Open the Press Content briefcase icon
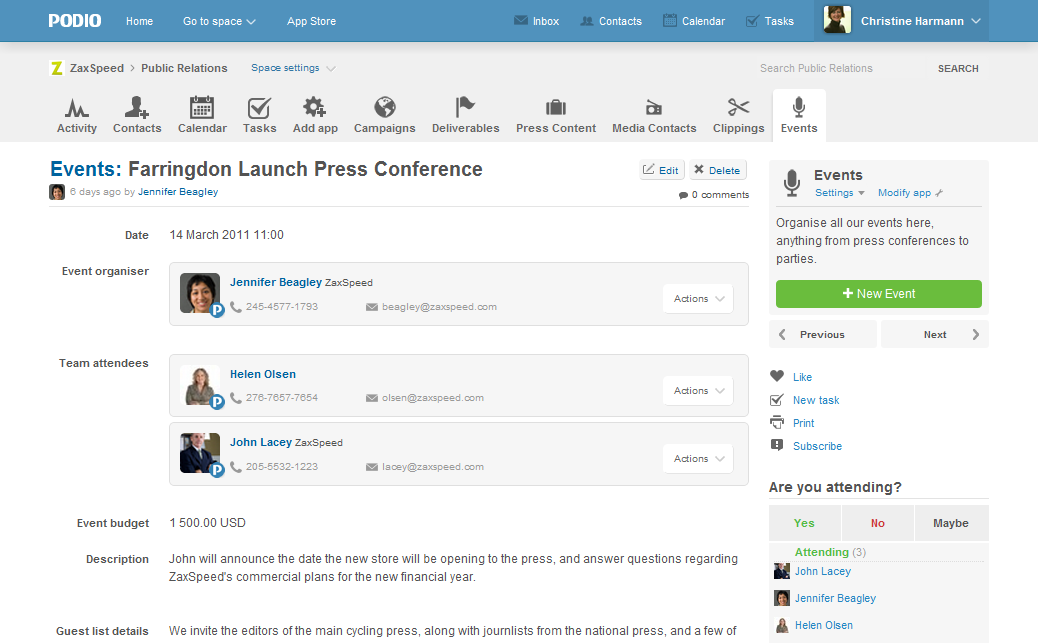Screen dimensions: 1038x644 [556, 108]
